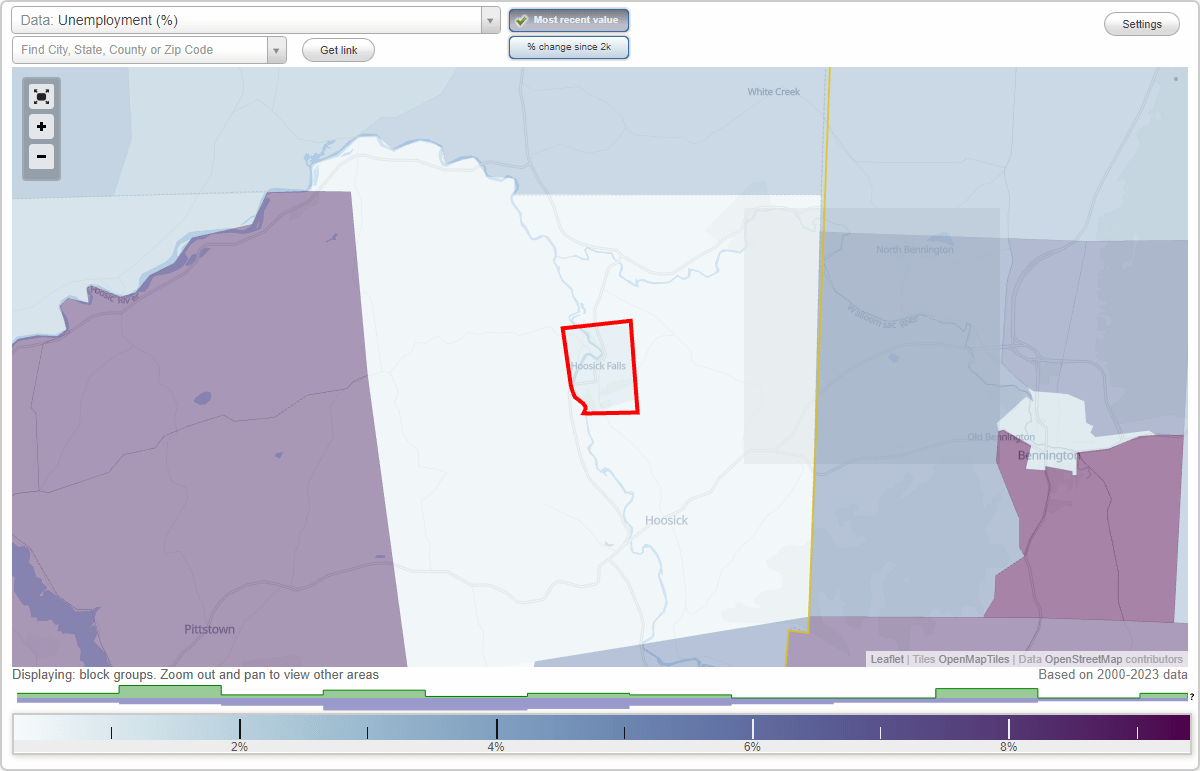Click the color legend near the 4% mark

click(496, 726)
